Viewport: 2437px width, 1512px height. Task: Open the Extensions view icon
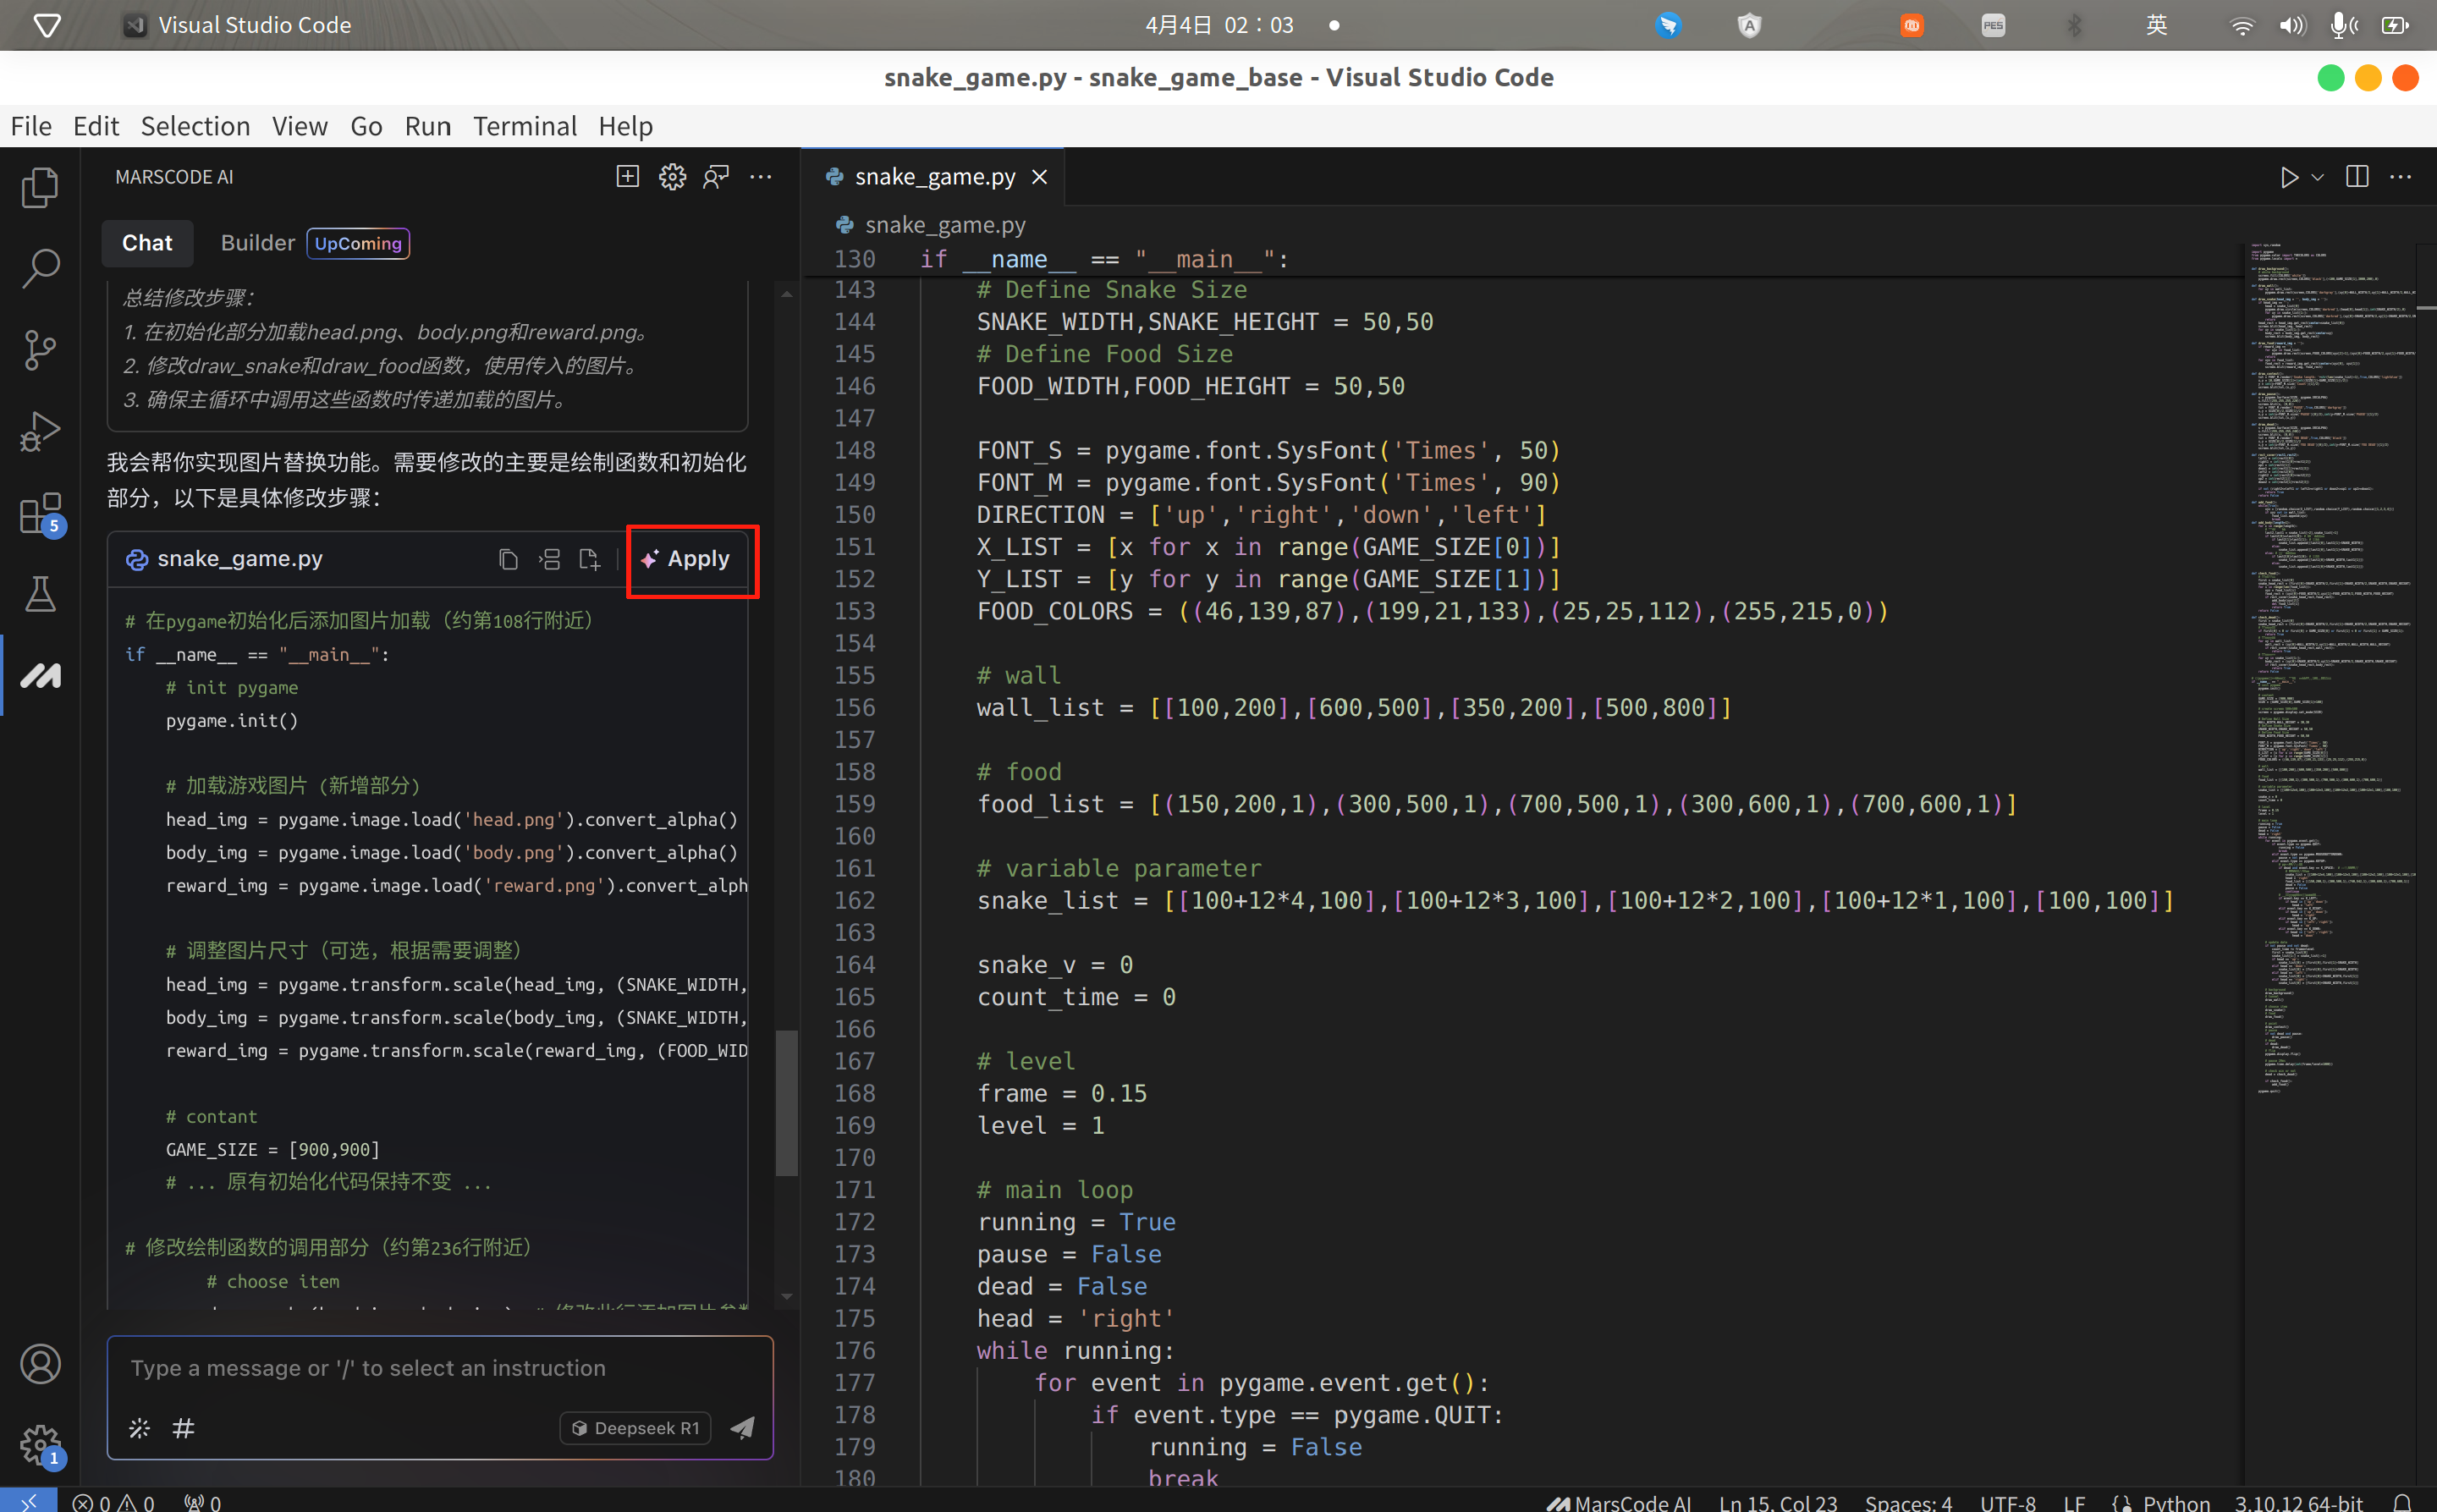pos(40,514)
